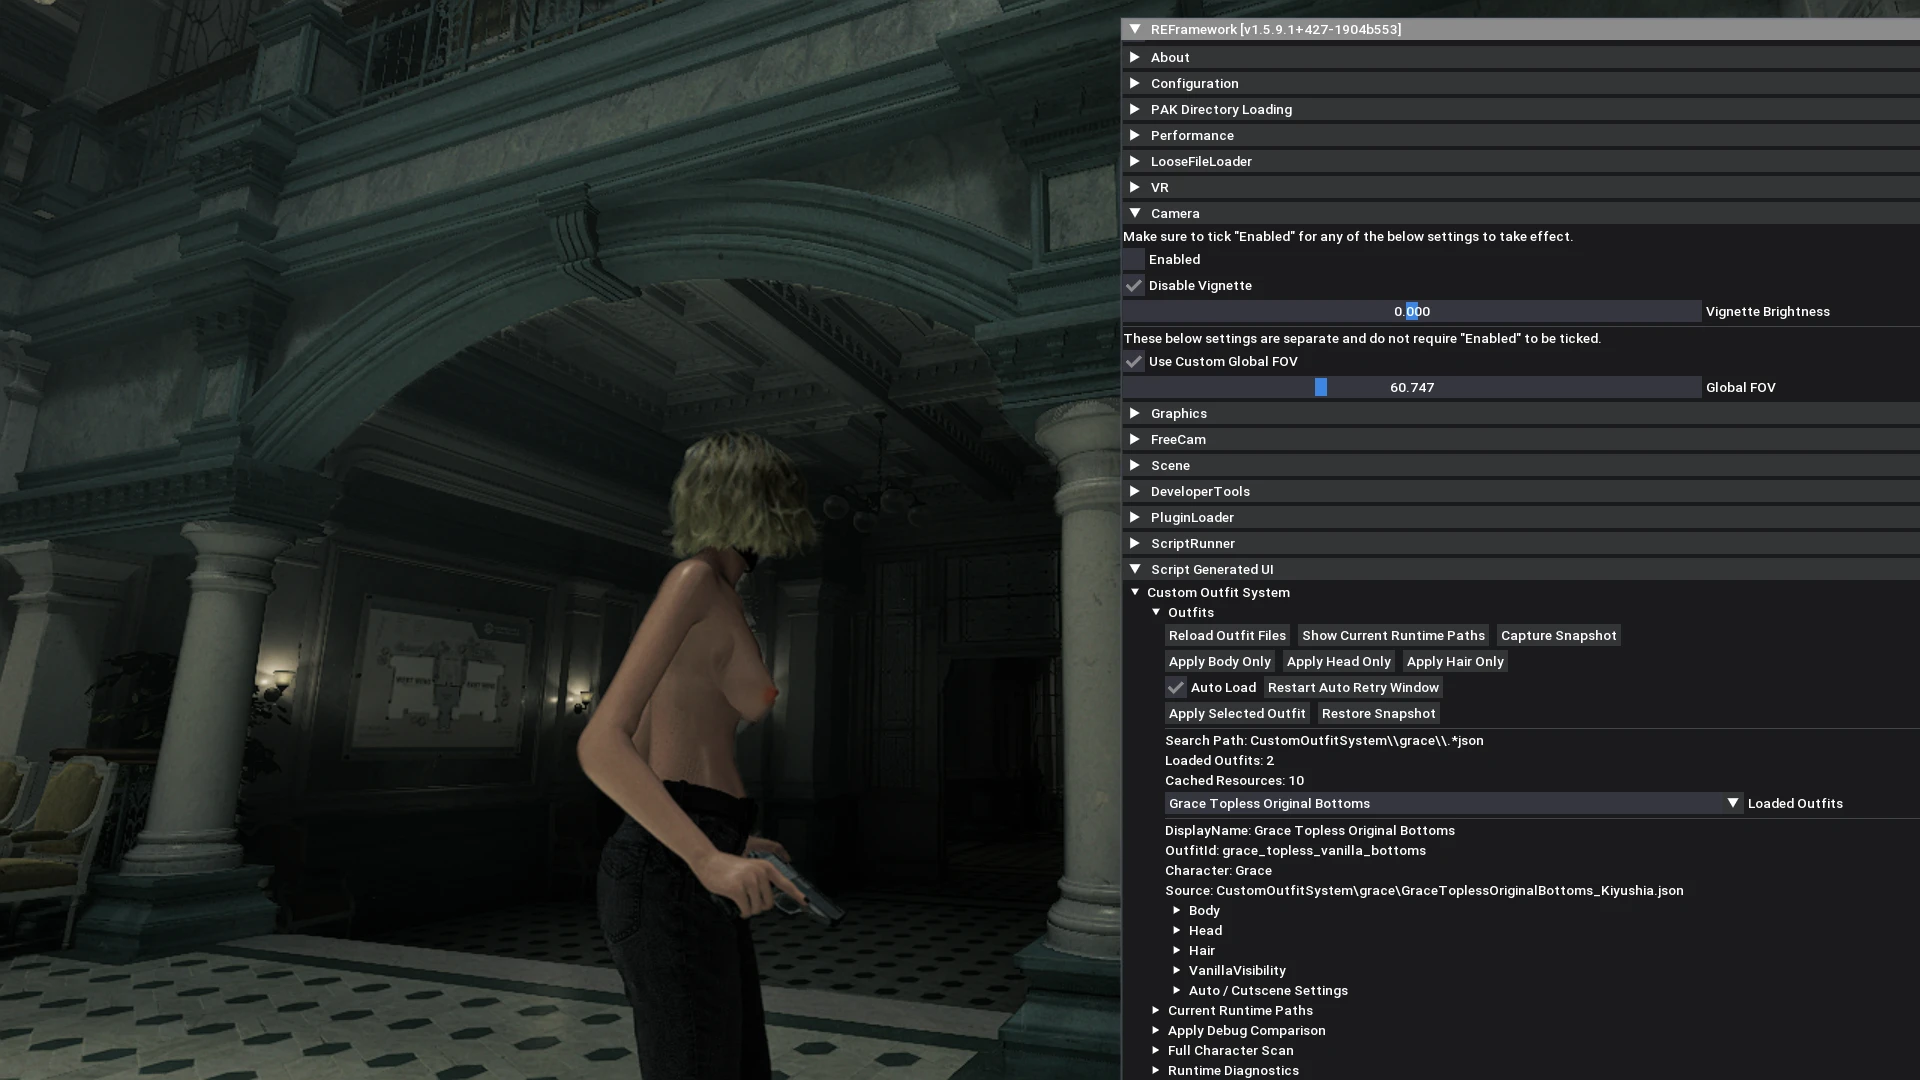Expand the PAK Directory Loading arrow

[x=1135, y=109]
